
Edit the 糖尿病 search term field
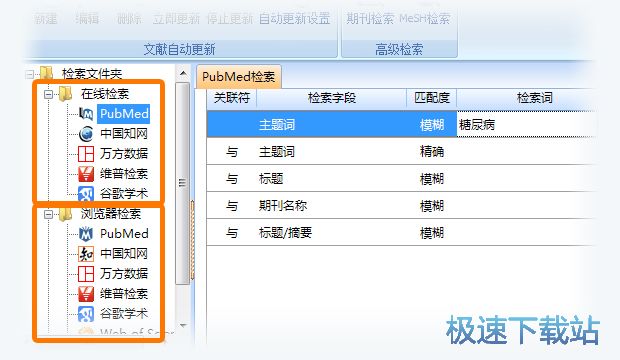[x=527, y=125]
